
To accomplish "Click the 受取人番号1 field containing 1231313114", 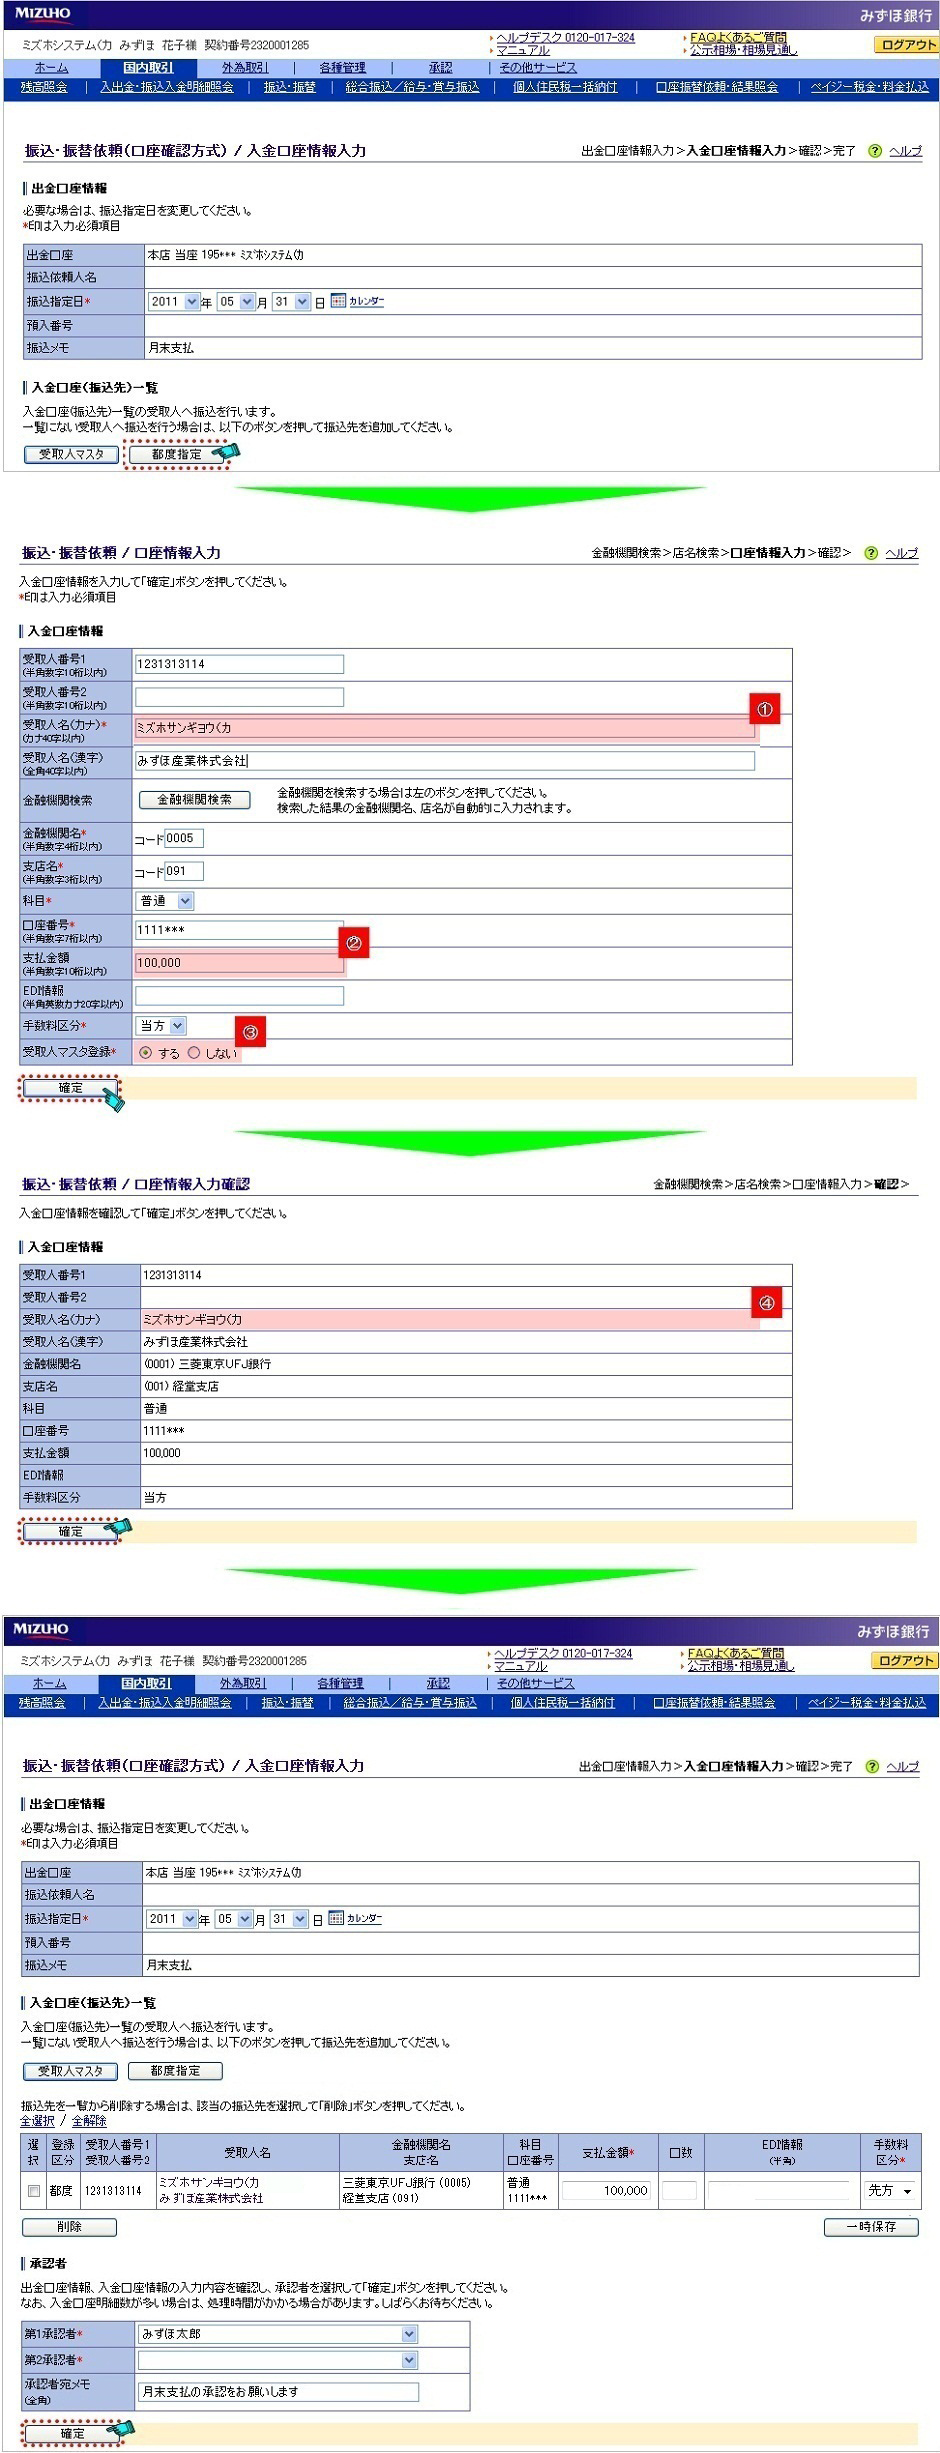I will click(239, 664).
